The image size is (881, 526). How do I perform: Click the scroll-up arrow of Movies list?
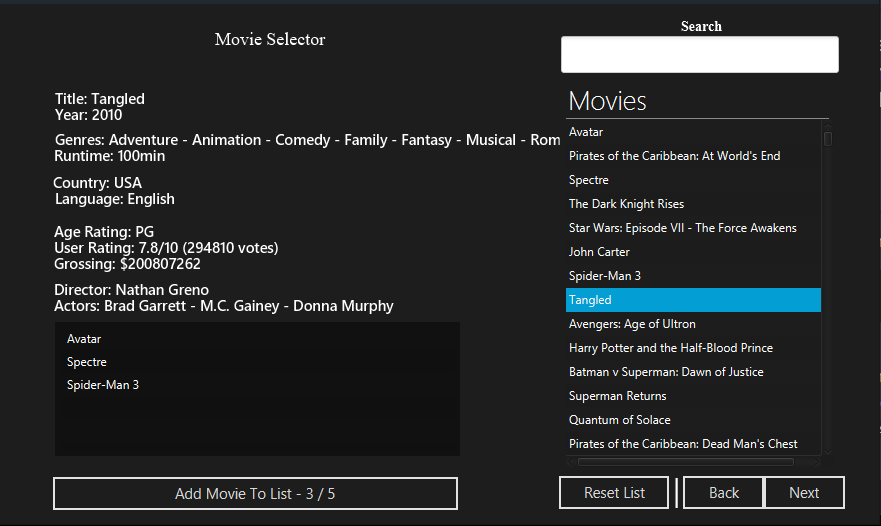828,125
